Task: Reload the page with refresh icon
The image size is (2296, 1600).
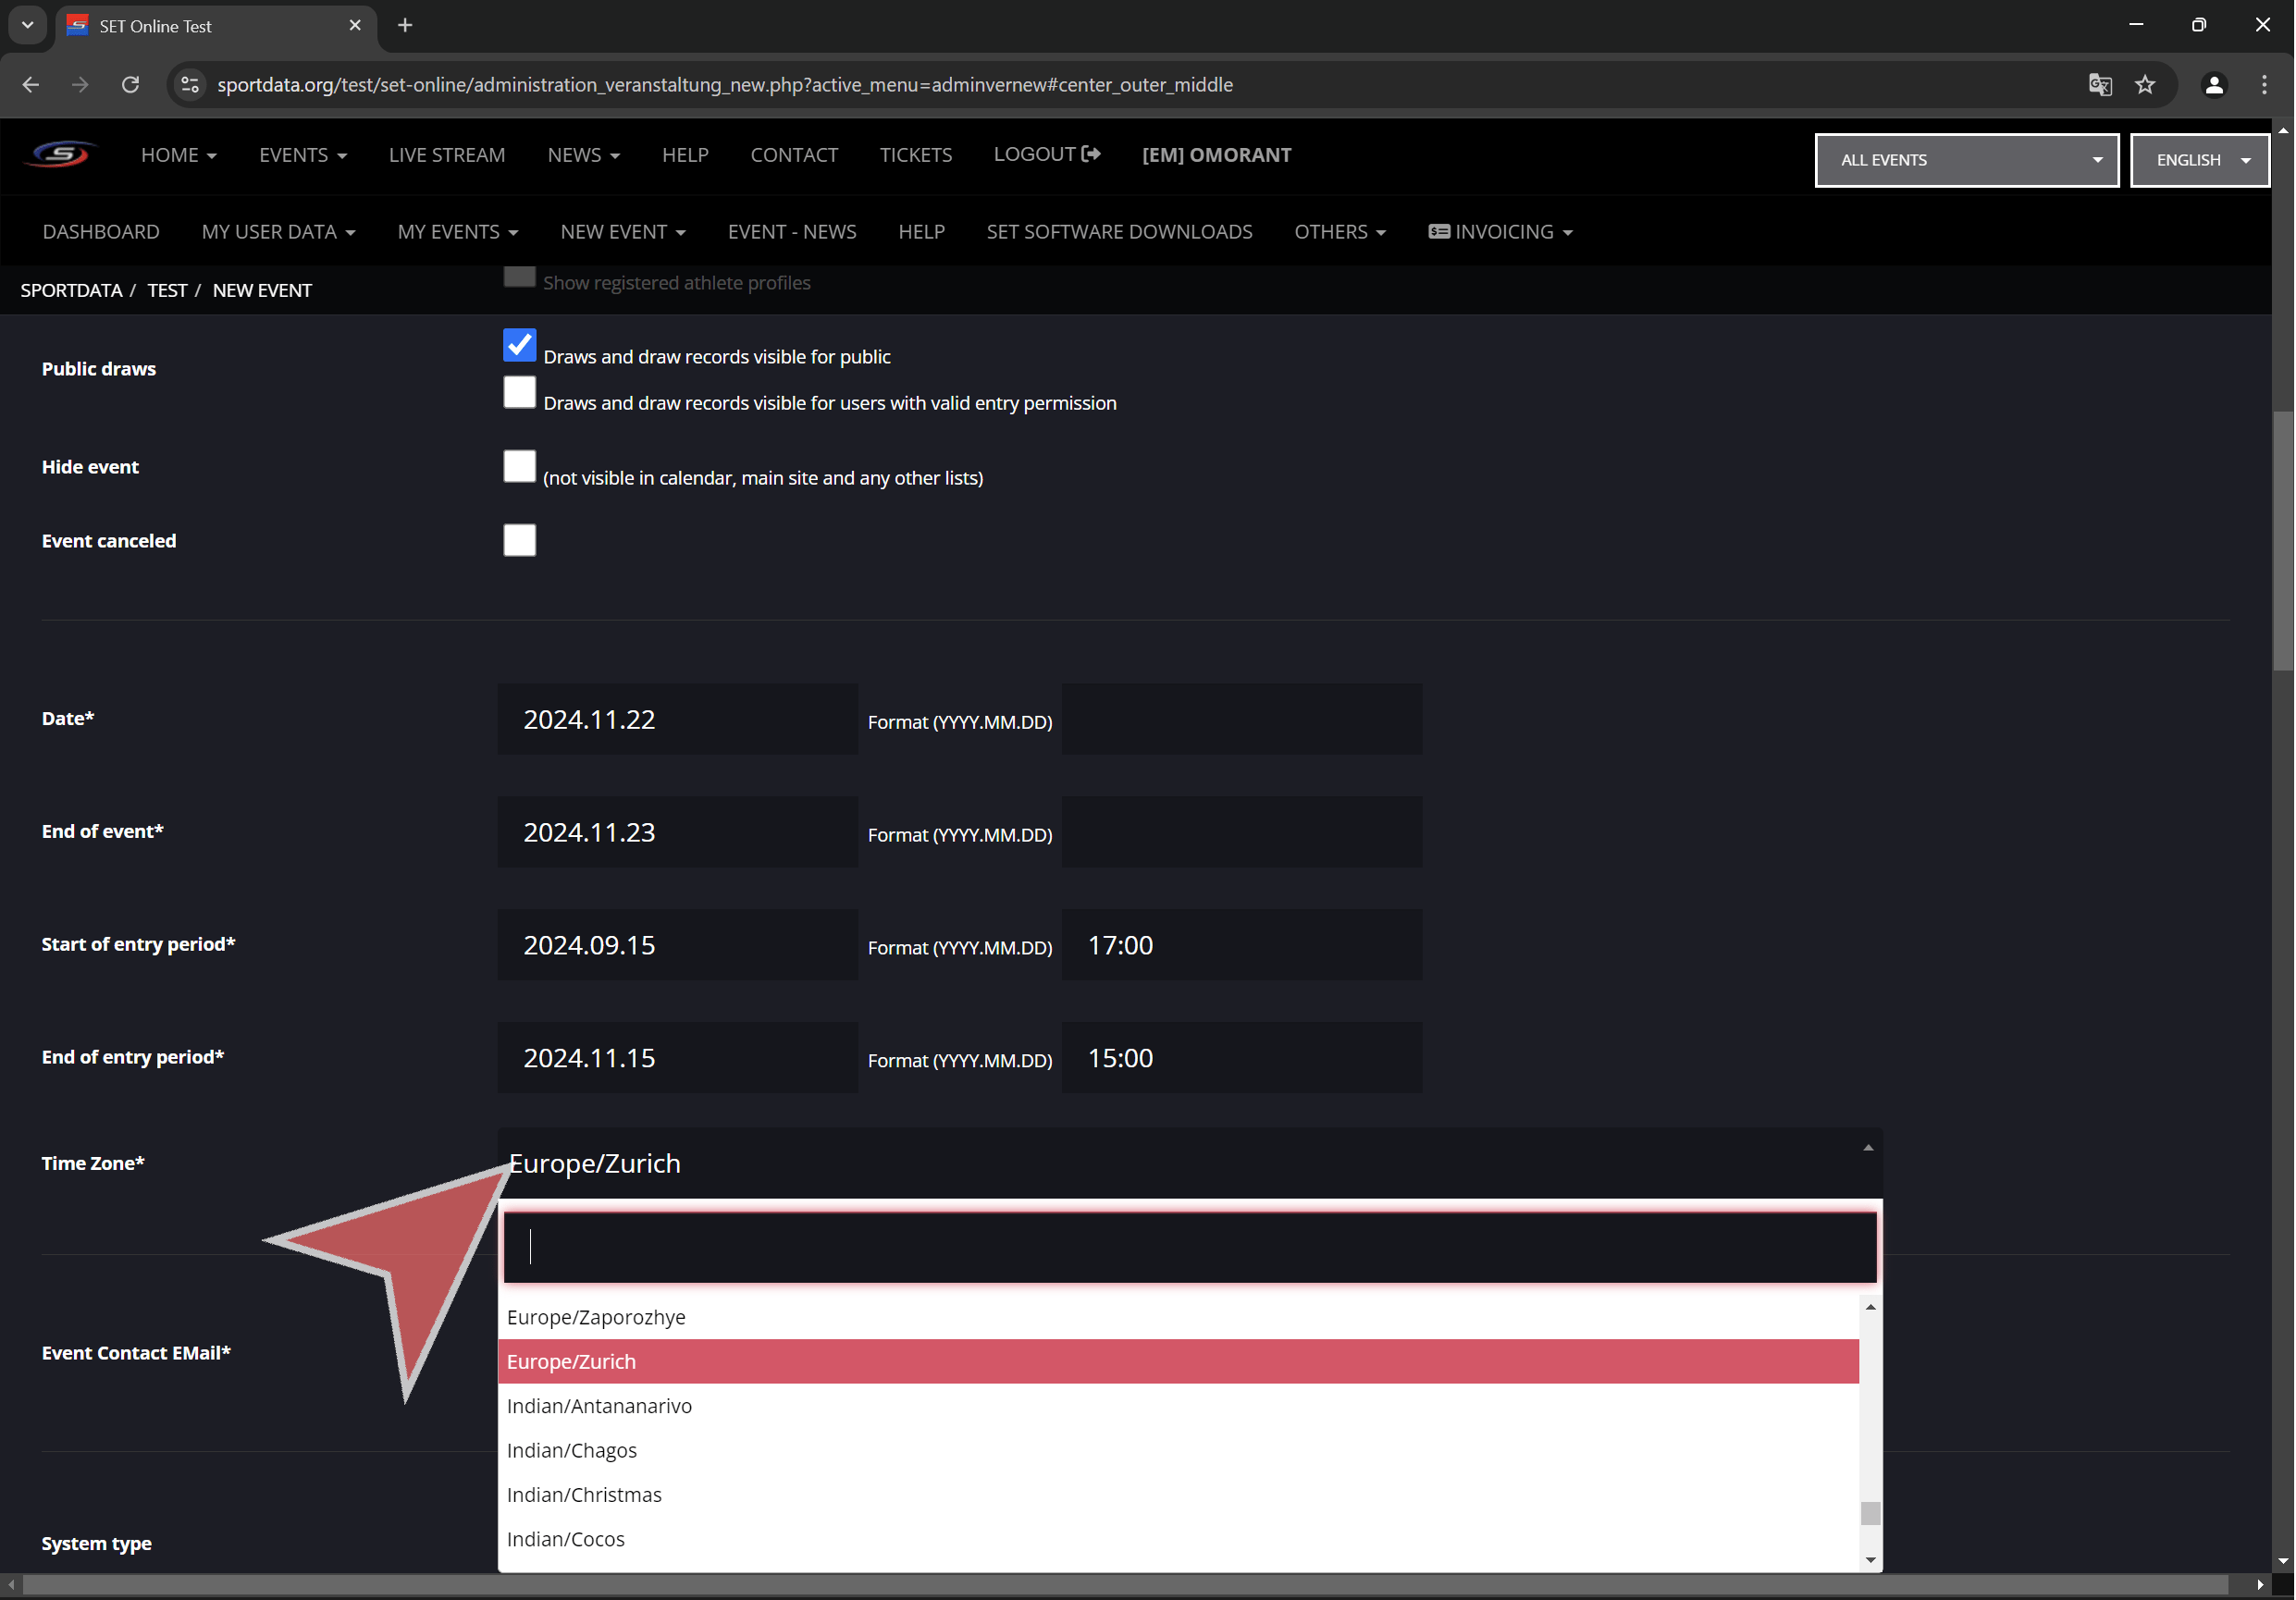Action: (x=130, y=85)
